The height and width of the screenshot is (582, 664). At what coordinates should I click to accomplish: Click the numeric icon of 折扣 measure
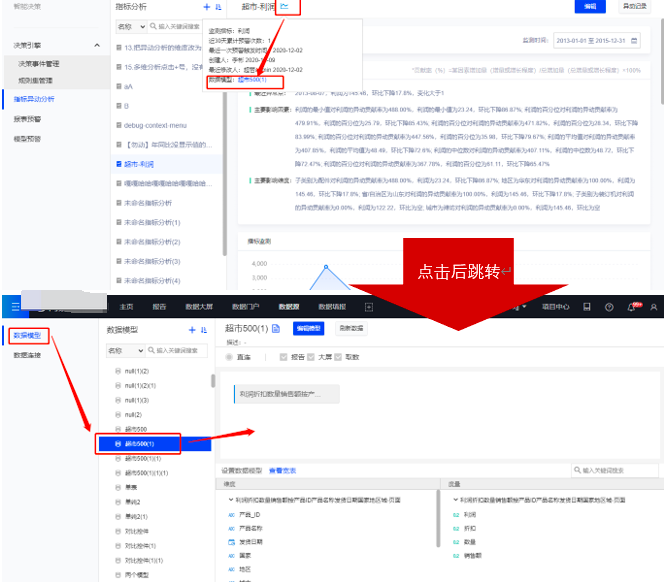[456, 529]
